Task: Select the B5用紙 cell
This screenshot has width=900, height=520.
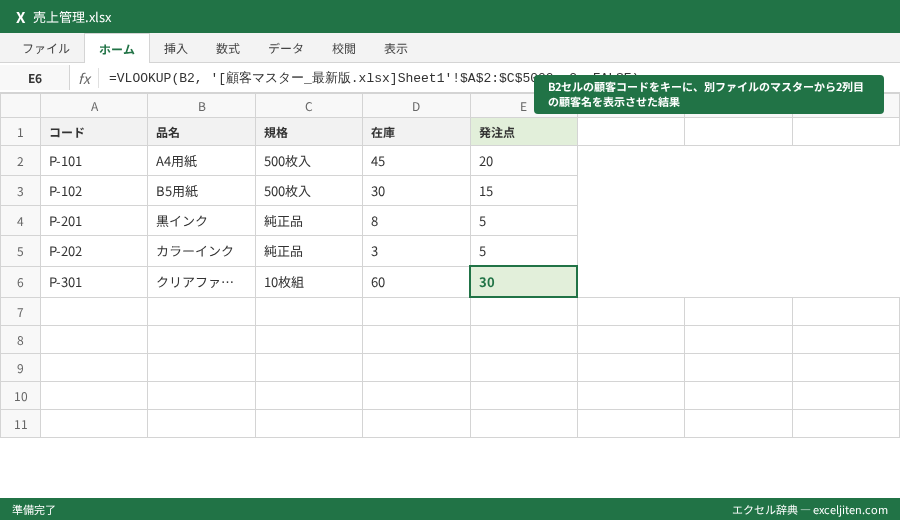Action: click(201, 191)
